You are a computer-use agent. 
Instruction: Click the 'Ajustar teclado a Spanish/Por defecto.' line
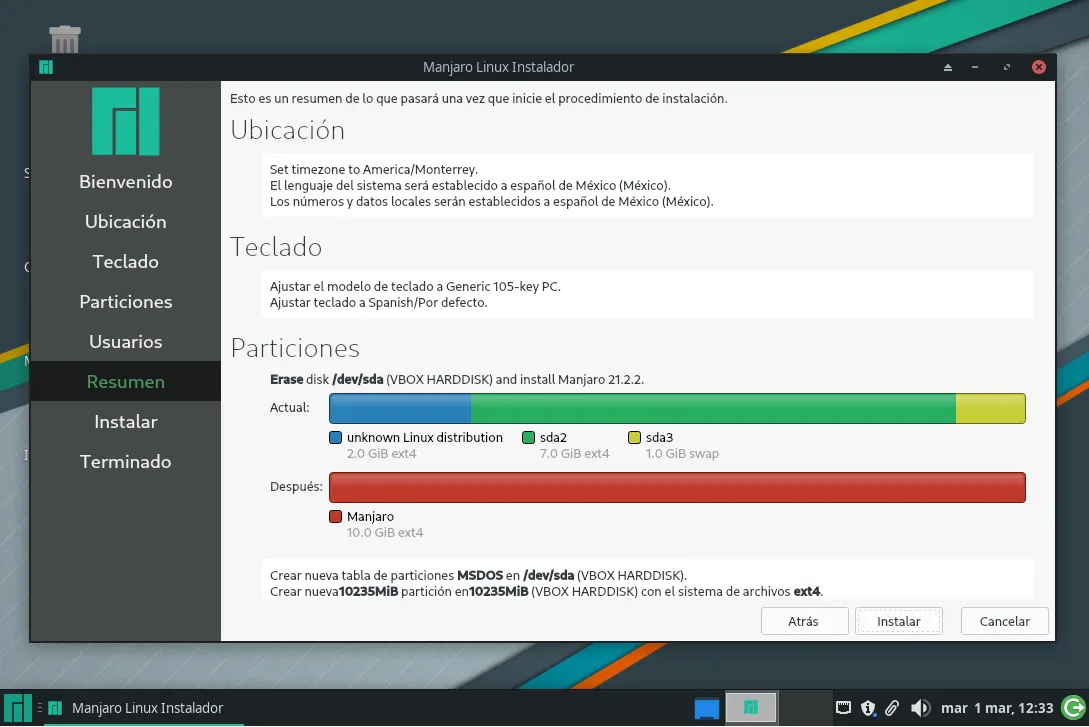tap(379, 303)
